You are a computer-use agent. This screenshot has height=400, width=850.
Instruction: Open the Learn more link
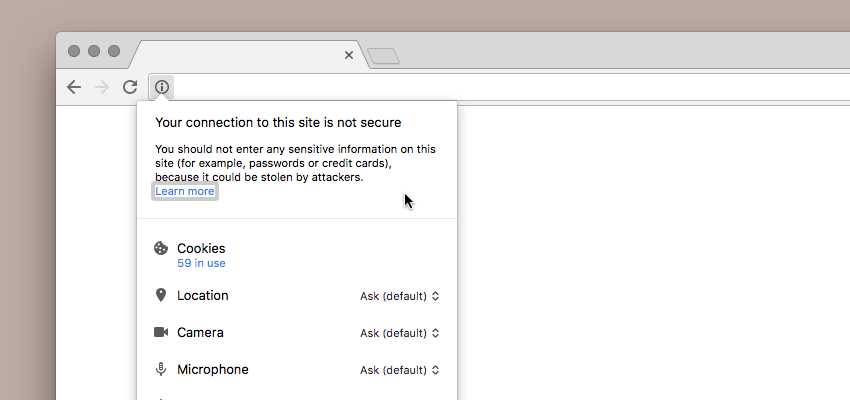[185, 191]
